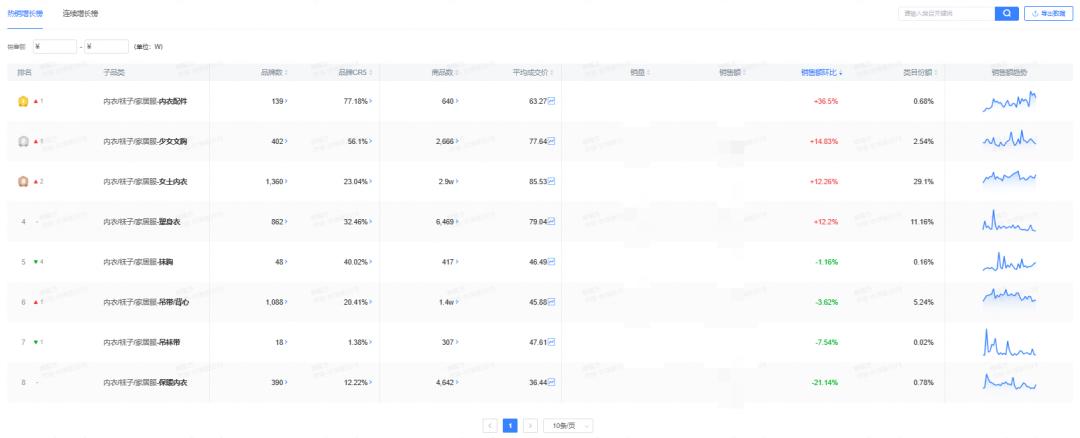Expand product count 2,666 arrow
The image size is (1080, 438).
click(457, 141)
